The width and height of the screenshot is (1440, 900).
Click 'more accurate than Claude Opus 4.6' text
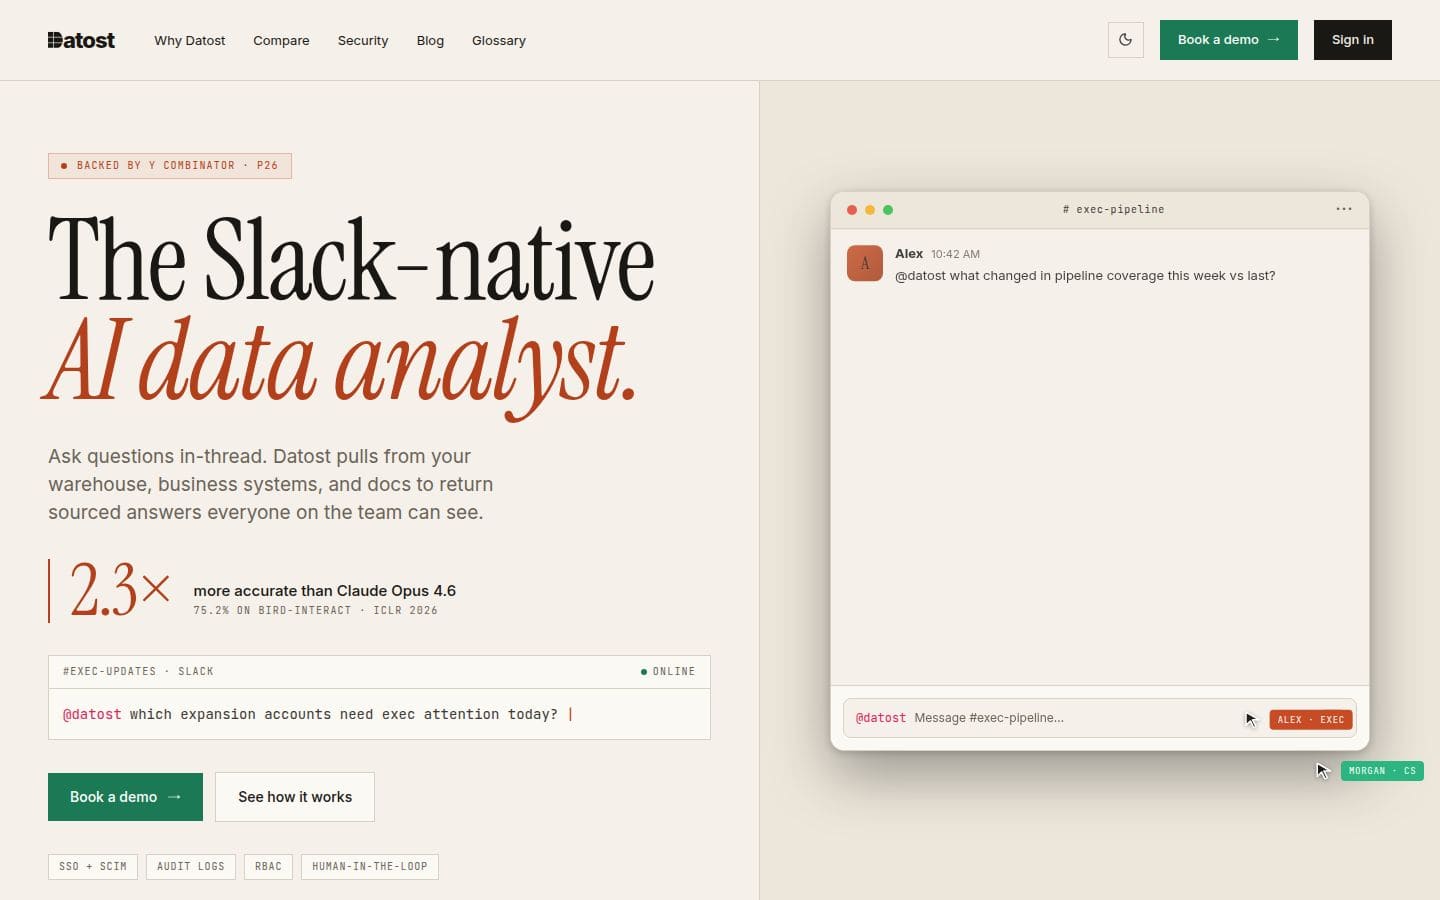pos(325,591)
